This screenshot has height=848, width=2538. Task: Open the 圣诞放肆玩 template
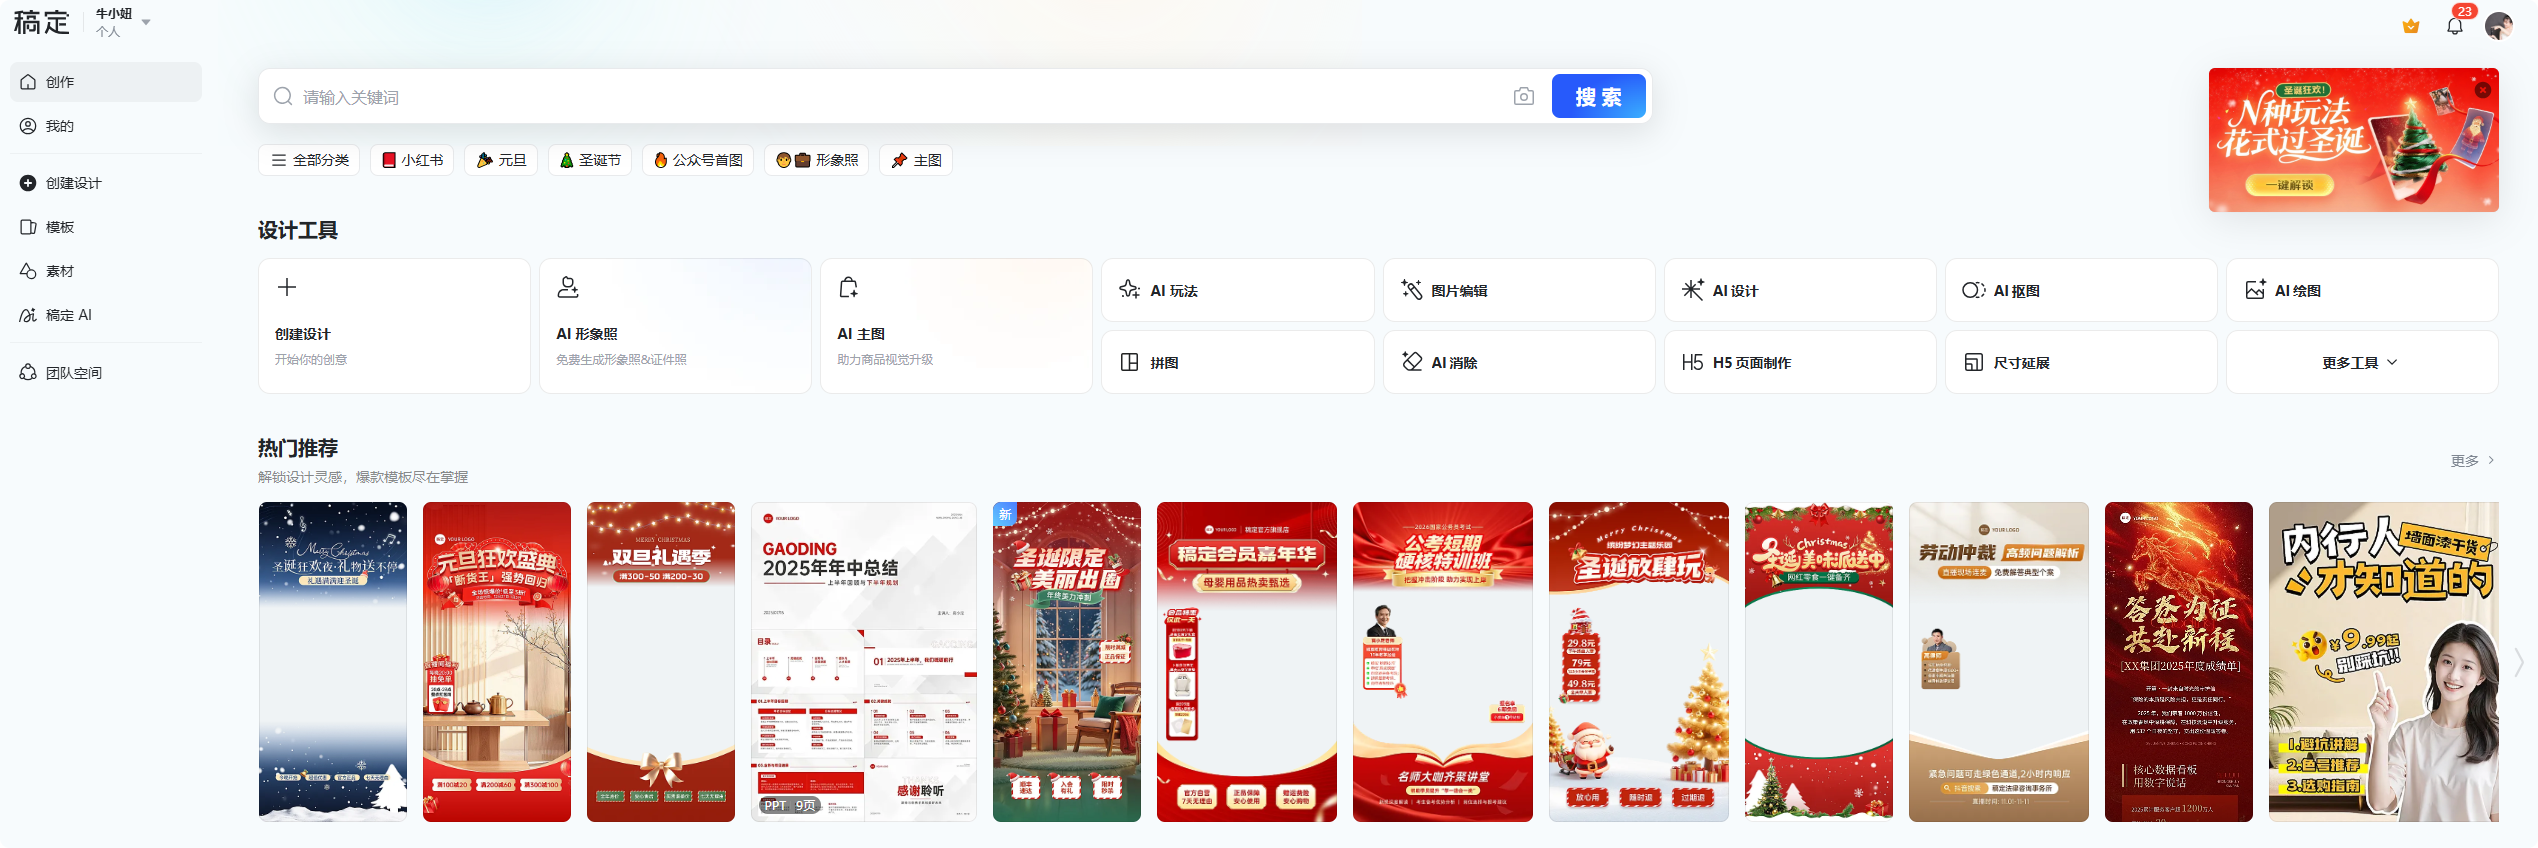click(x=1639, y=661)
